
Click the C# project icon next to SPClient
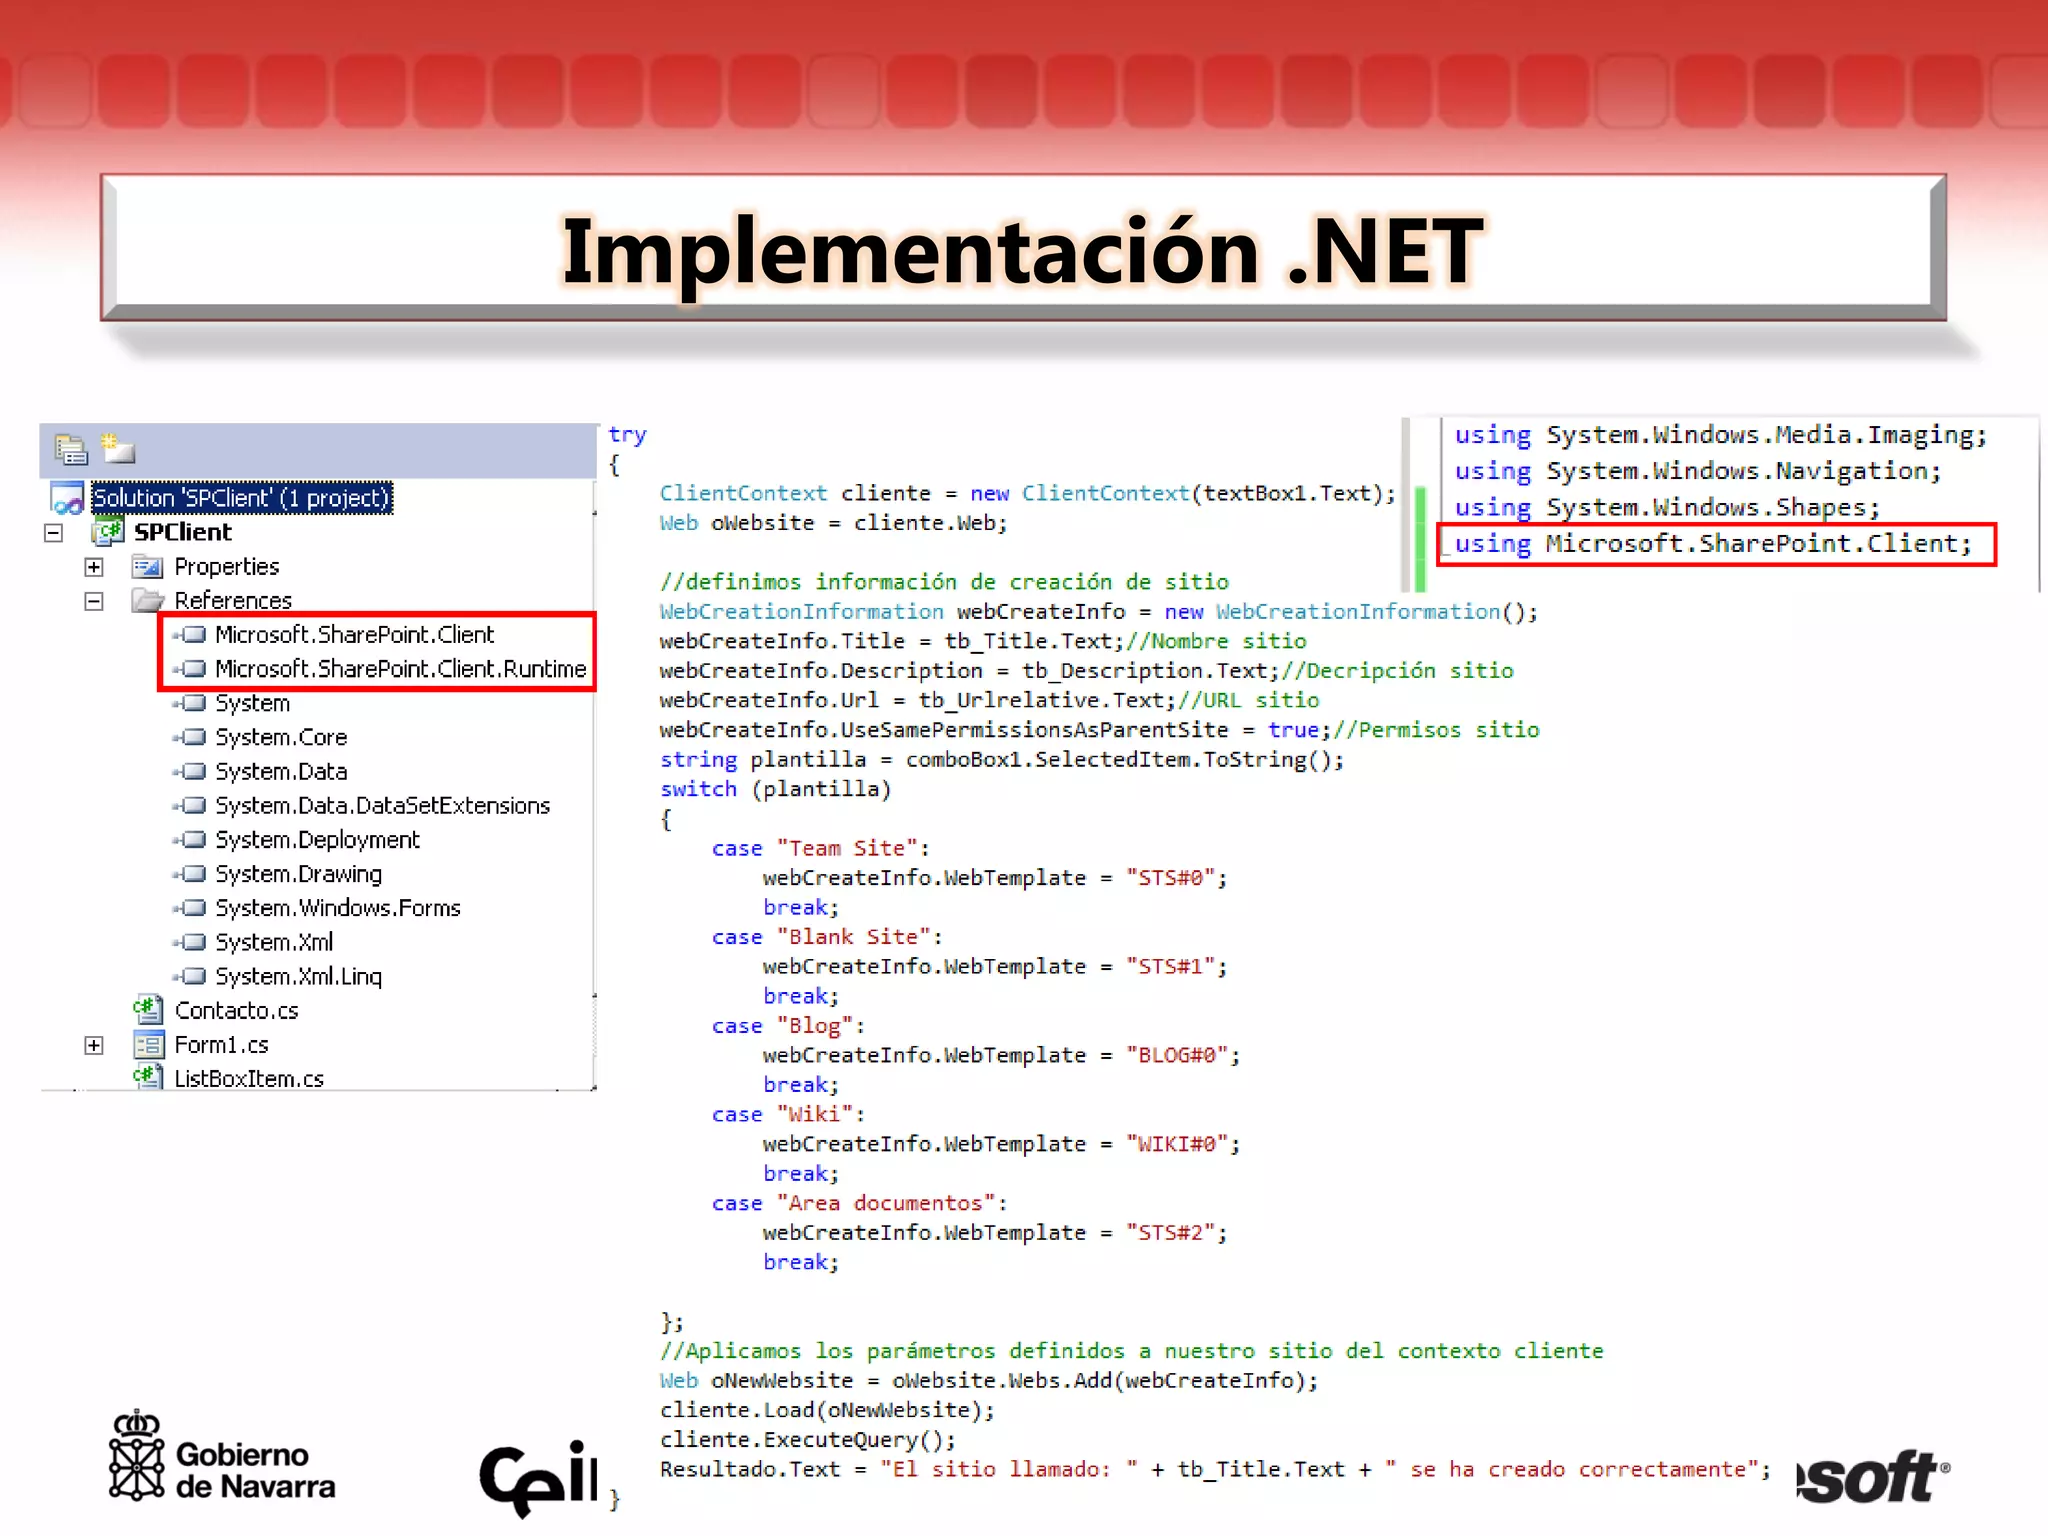pyautogui.click(x=109, y=532)
